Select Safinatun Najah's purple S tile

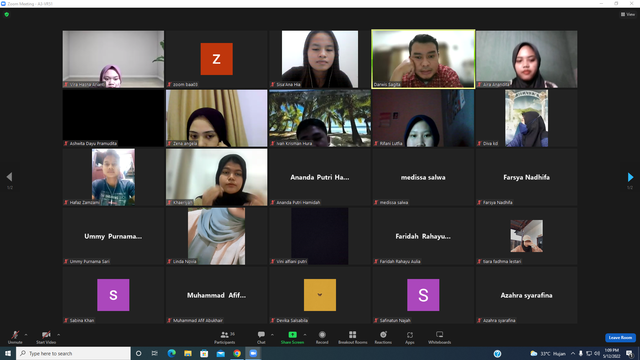click(423, 295)
